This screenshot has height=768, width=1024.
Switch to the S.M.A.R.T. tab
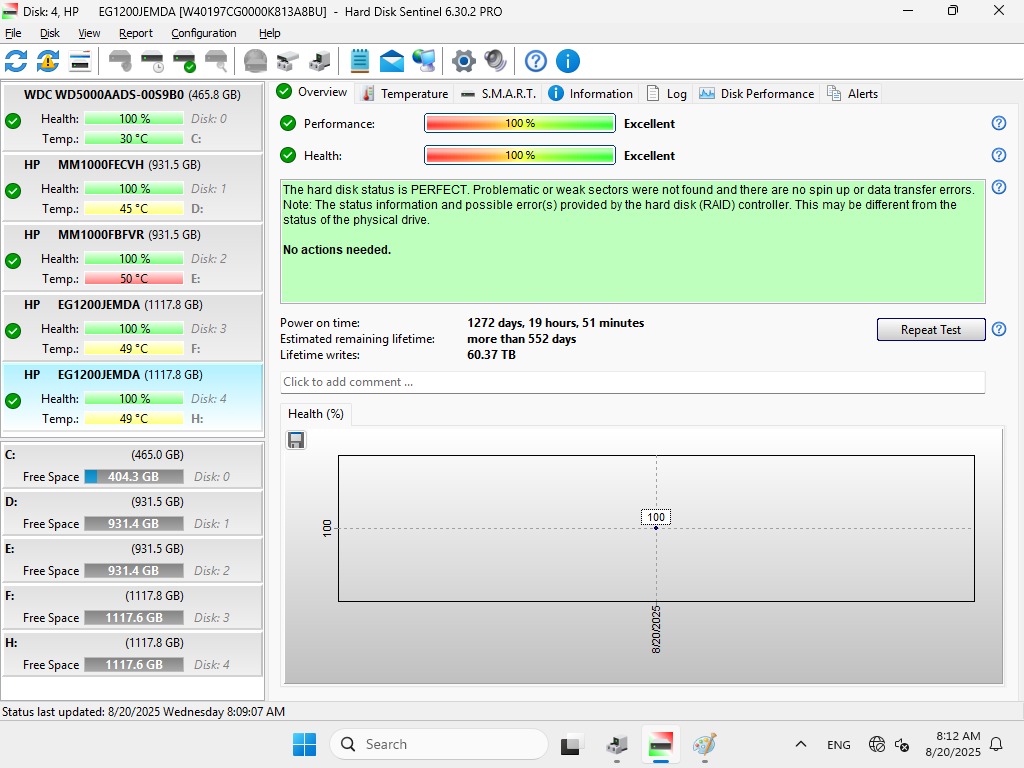(x=498, y=93)
